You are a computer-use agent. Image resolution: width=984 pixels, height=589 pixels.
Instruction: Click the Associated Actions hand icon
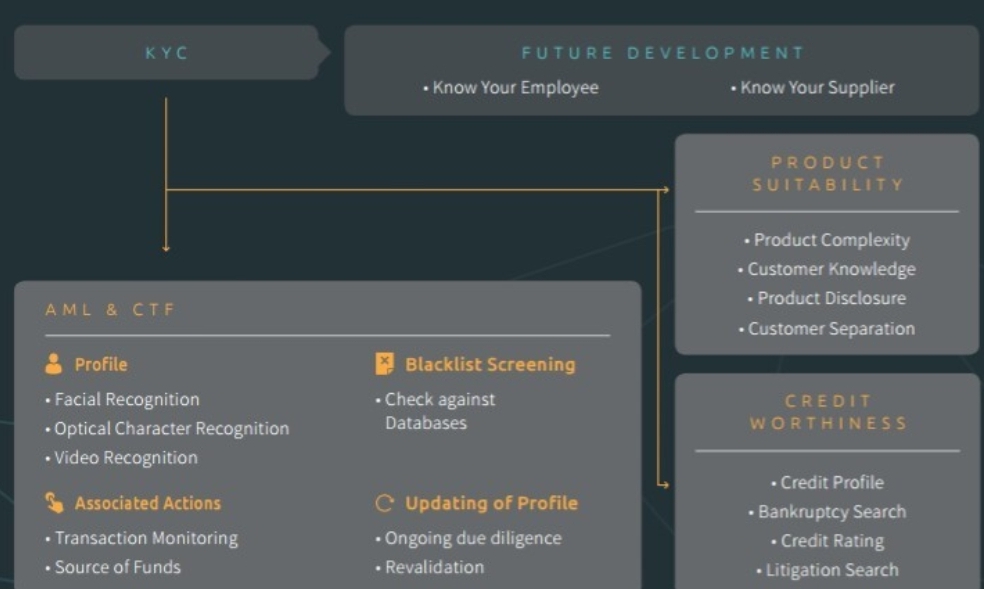pyautogui.click(x=55, y=503)
